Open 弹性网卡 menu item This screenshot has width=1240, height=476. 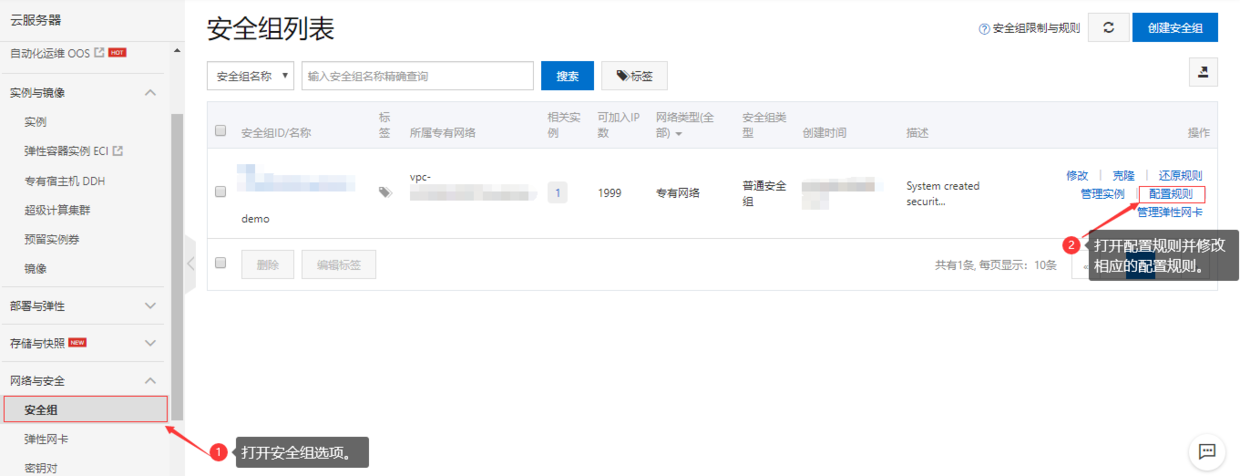coord(48,439)
